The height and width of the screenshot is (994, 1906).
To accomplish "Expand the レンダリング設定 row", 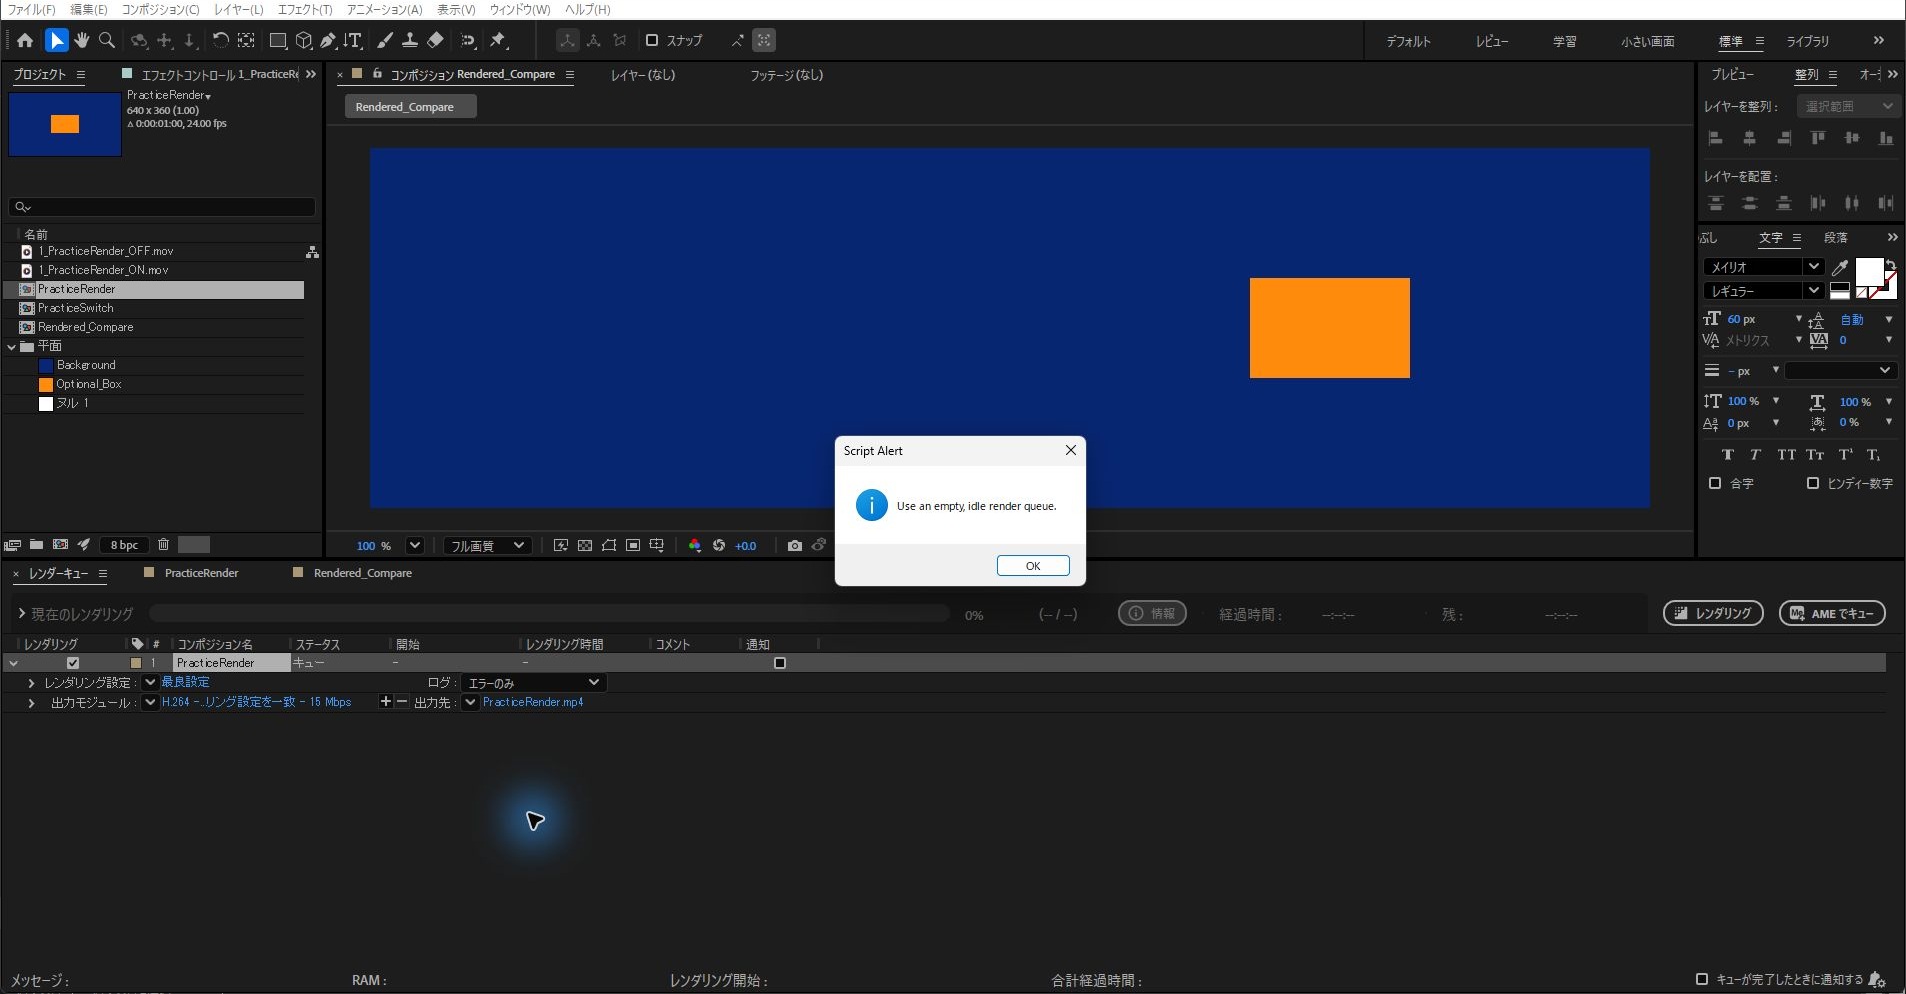I will [x=31, y=683].
